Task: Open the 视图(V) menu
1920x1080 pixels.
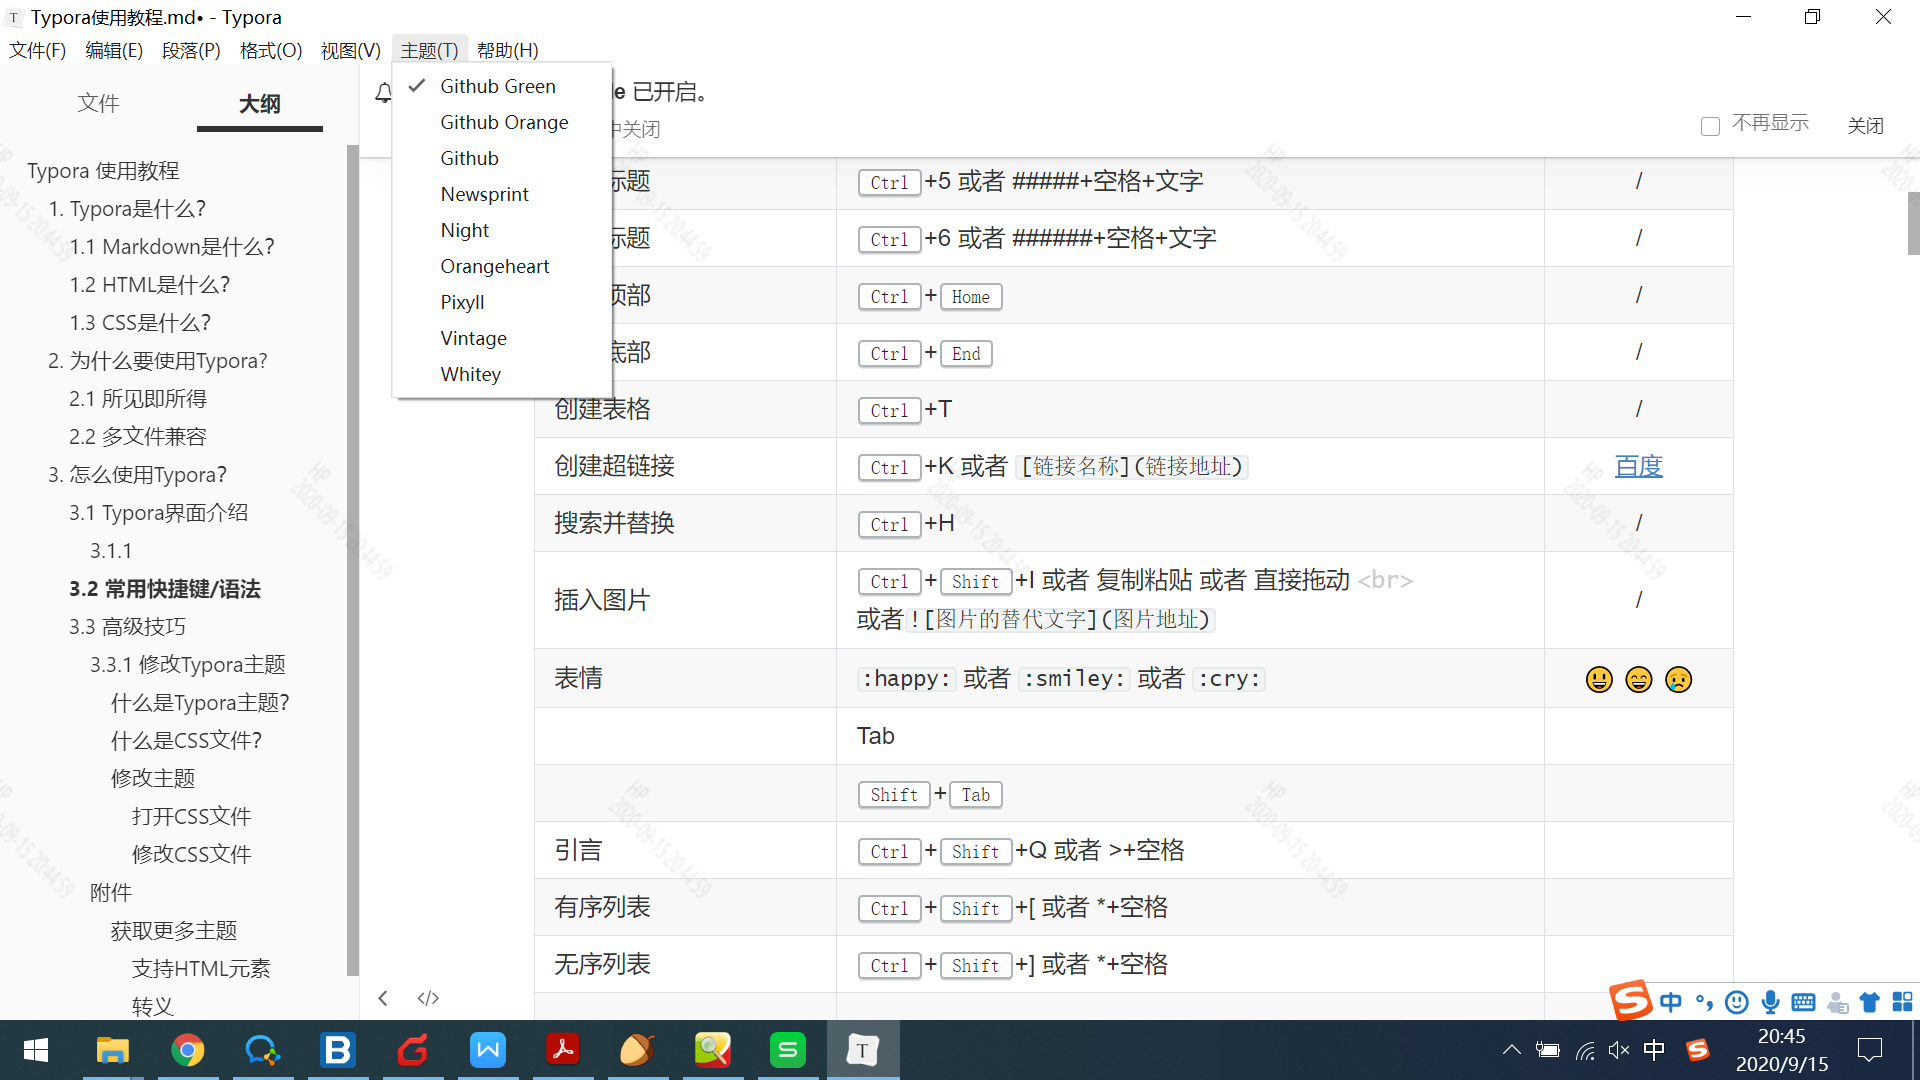Action: click(350, 50)
